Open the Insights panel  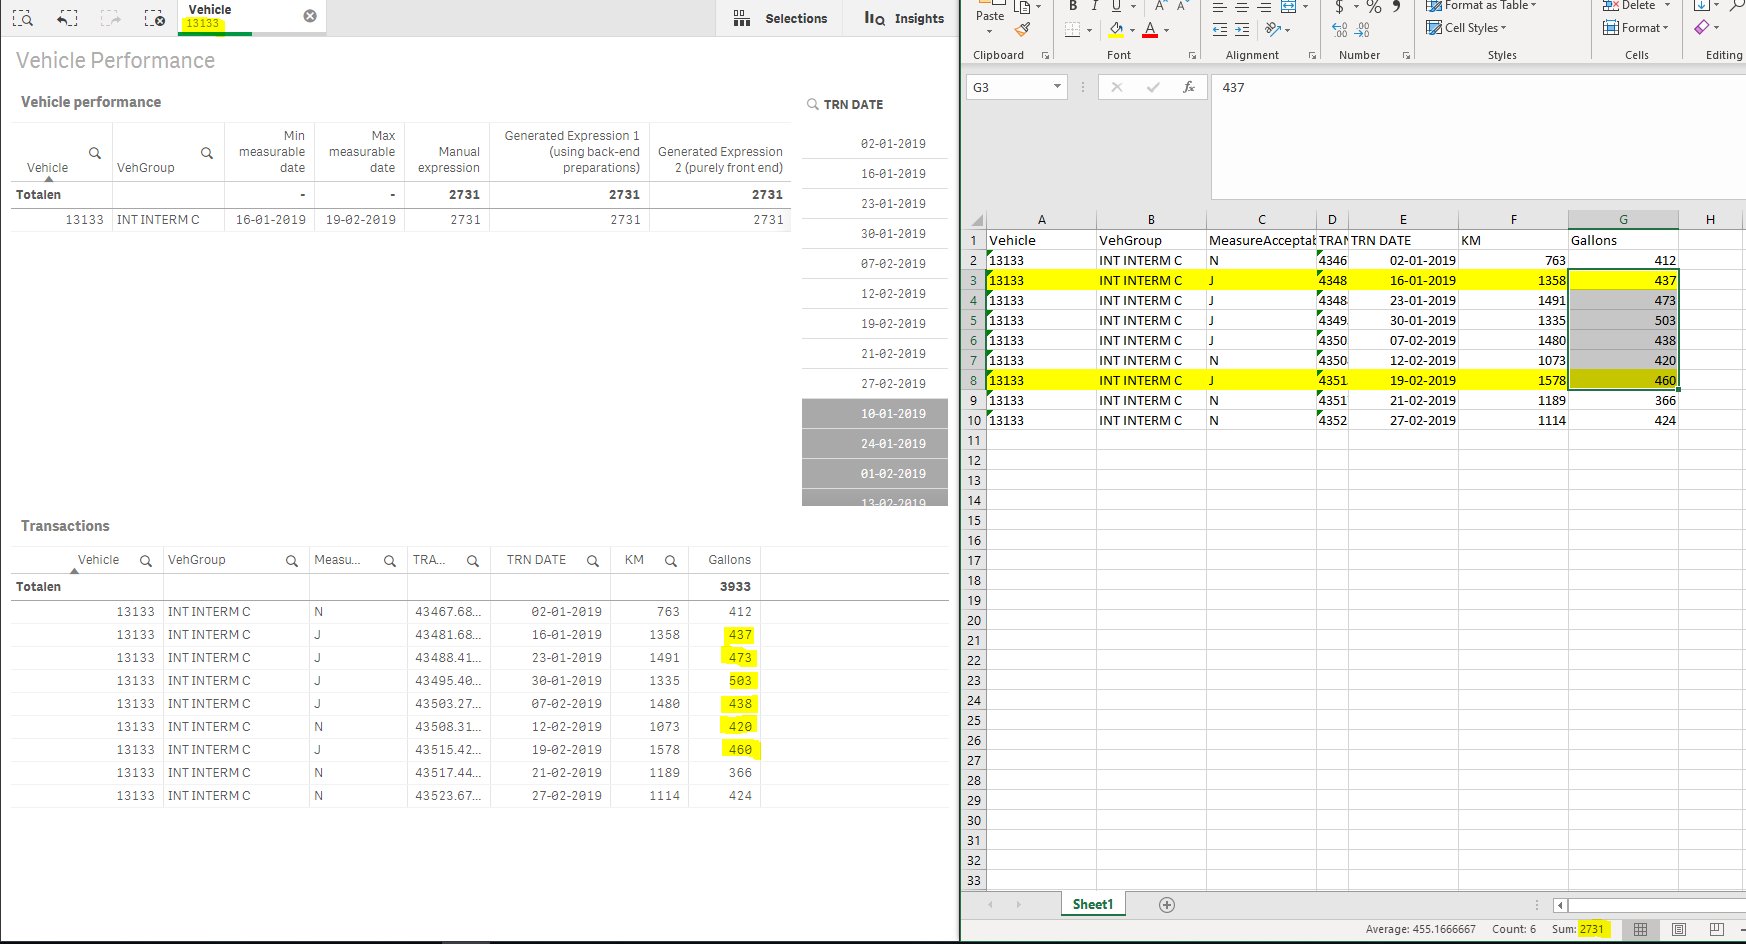(904, 18)
